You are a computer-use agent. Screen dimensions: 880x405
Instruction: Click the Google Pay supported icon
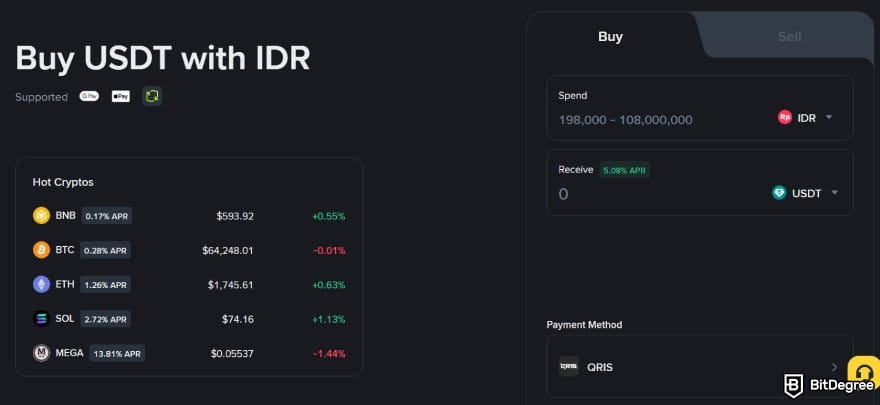coord(89,96)
